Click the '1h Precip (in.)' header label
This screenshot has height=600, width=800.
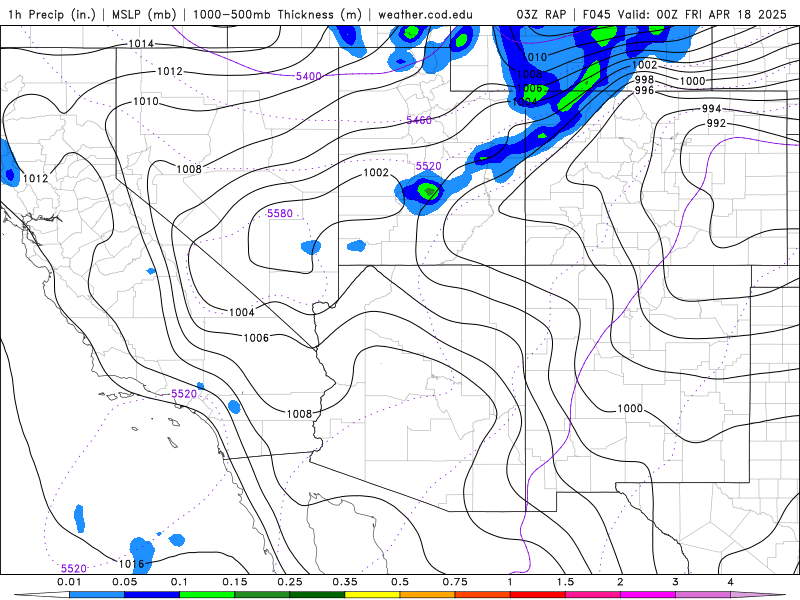(52, 14)
